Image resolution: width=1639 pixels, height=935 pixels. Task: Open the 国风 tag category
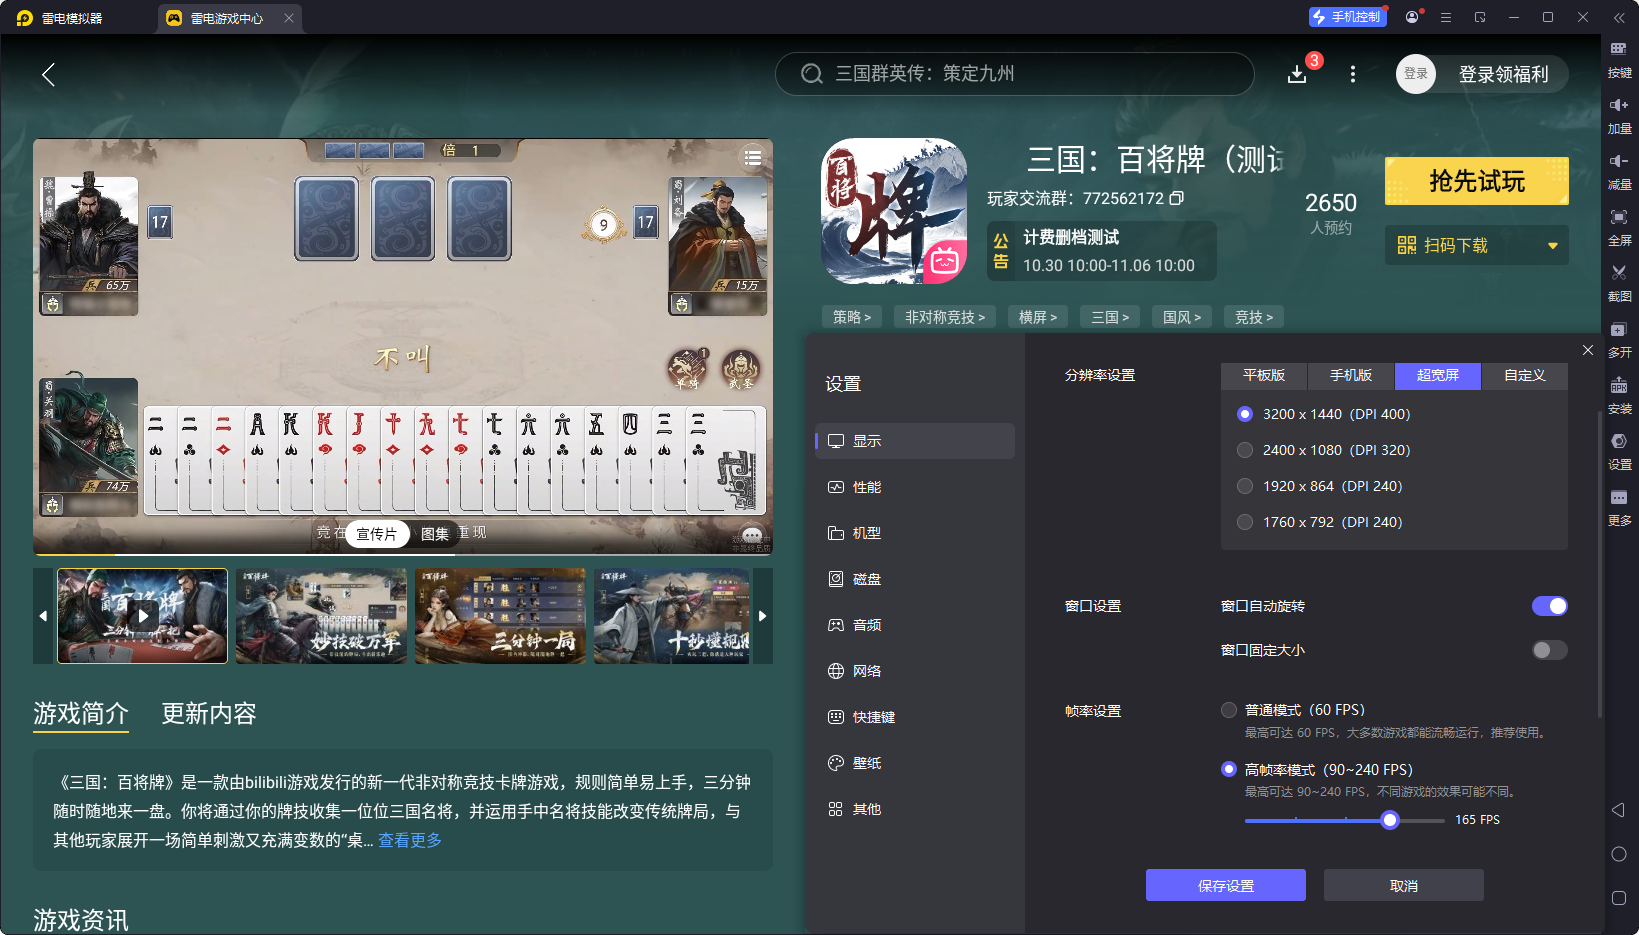click(x=1182, y=317)
